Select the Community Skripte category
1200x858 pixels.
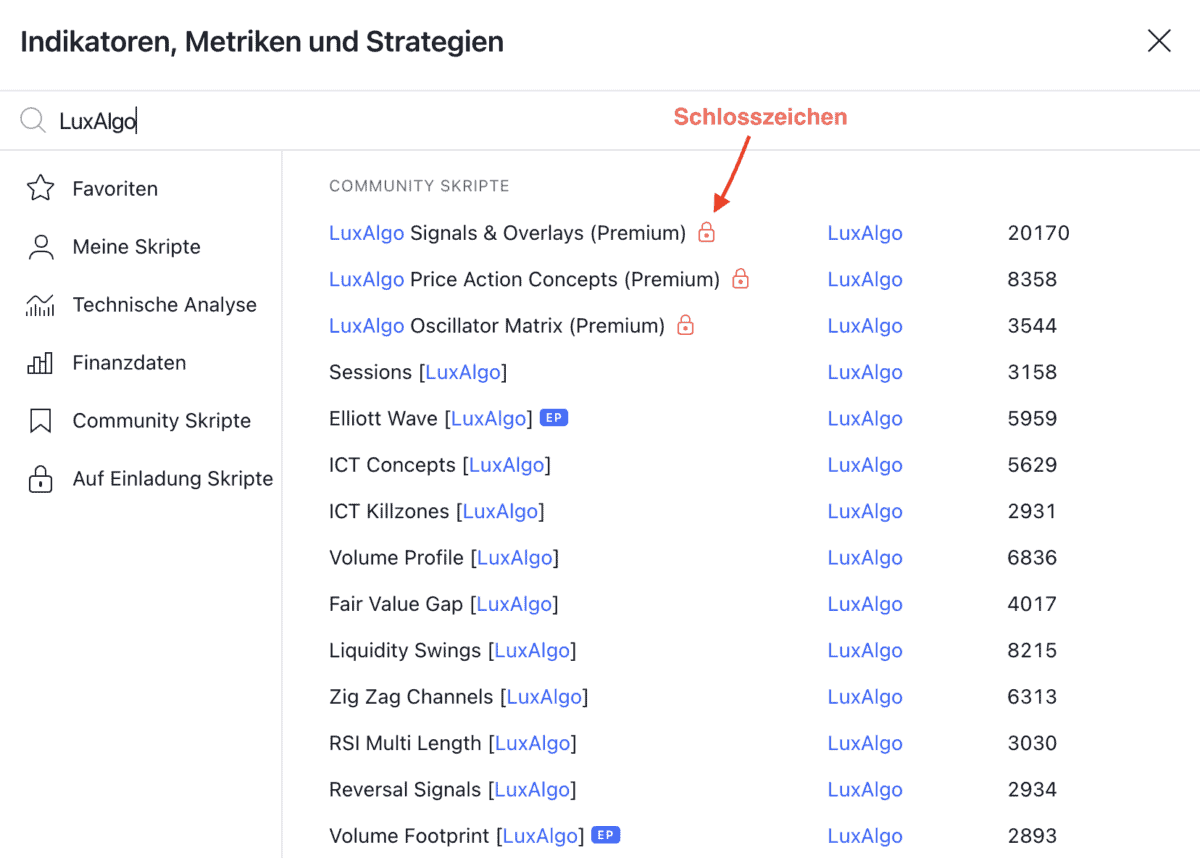click(x=160, y=420)
